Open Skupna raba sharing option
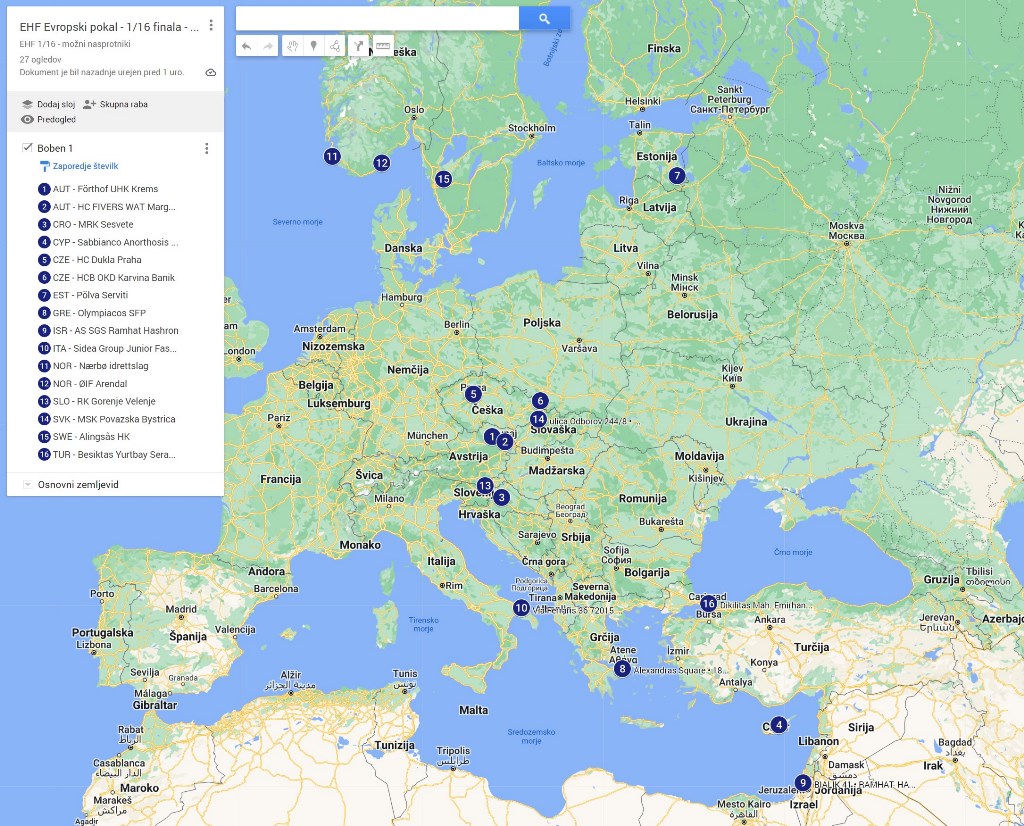Screen dimensions: 1024x826 click(x=116, y=104)
